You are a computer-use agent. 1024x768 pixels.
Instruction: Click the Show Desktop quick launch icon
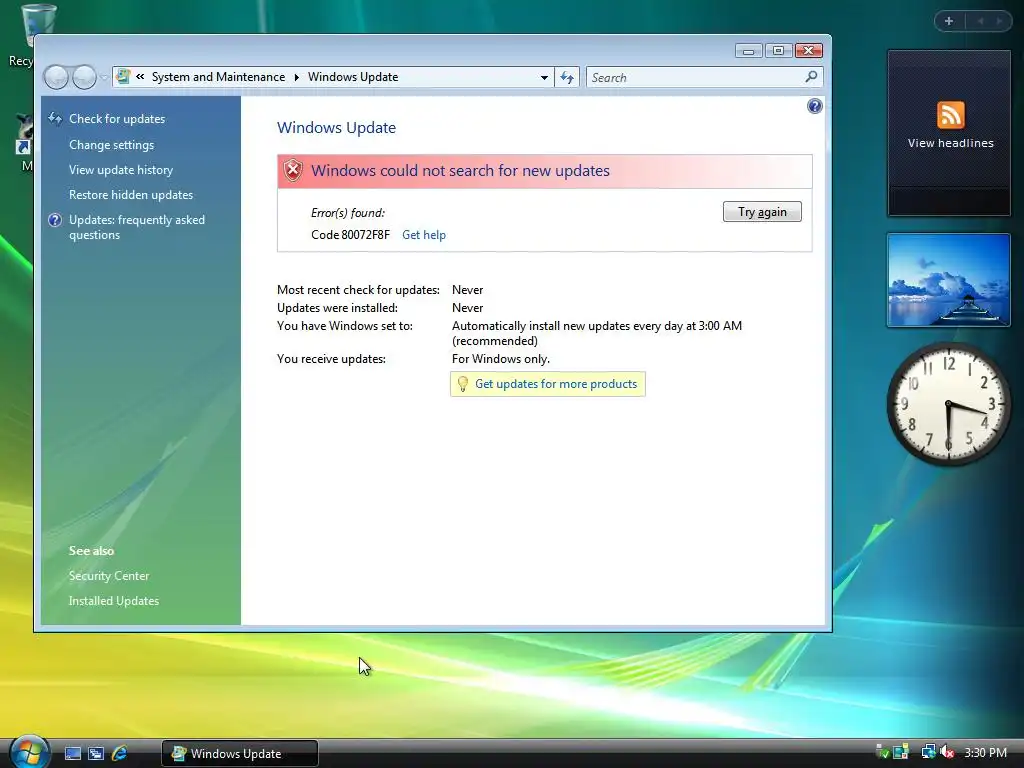click(72, 754)
